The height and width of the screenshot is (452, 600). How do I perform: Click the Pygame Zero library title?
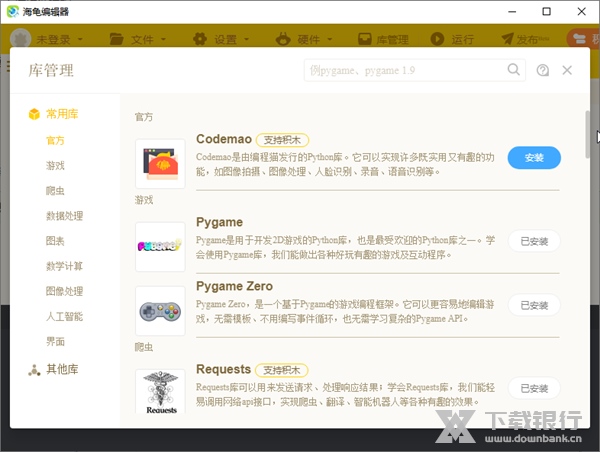(x=235, y=286)
